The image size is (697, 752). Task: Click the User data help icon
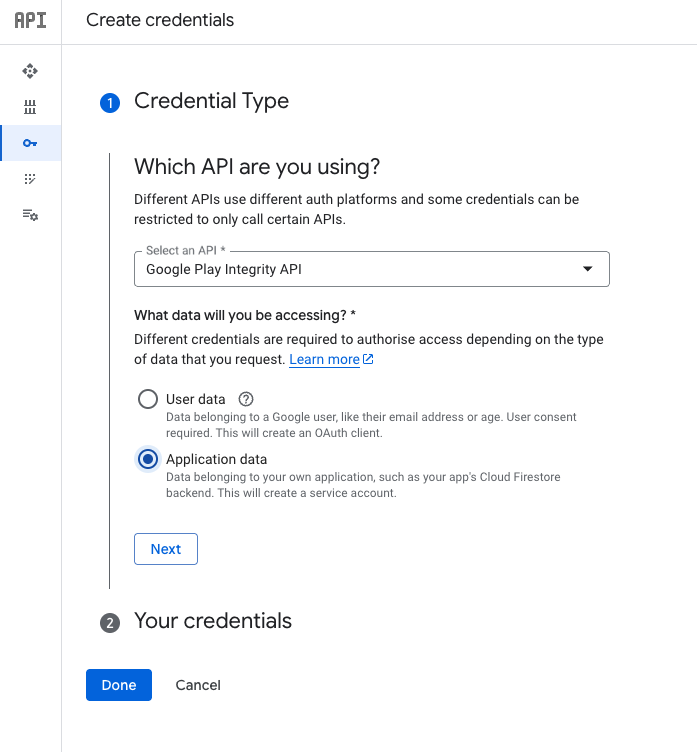(x=246, y=399)
